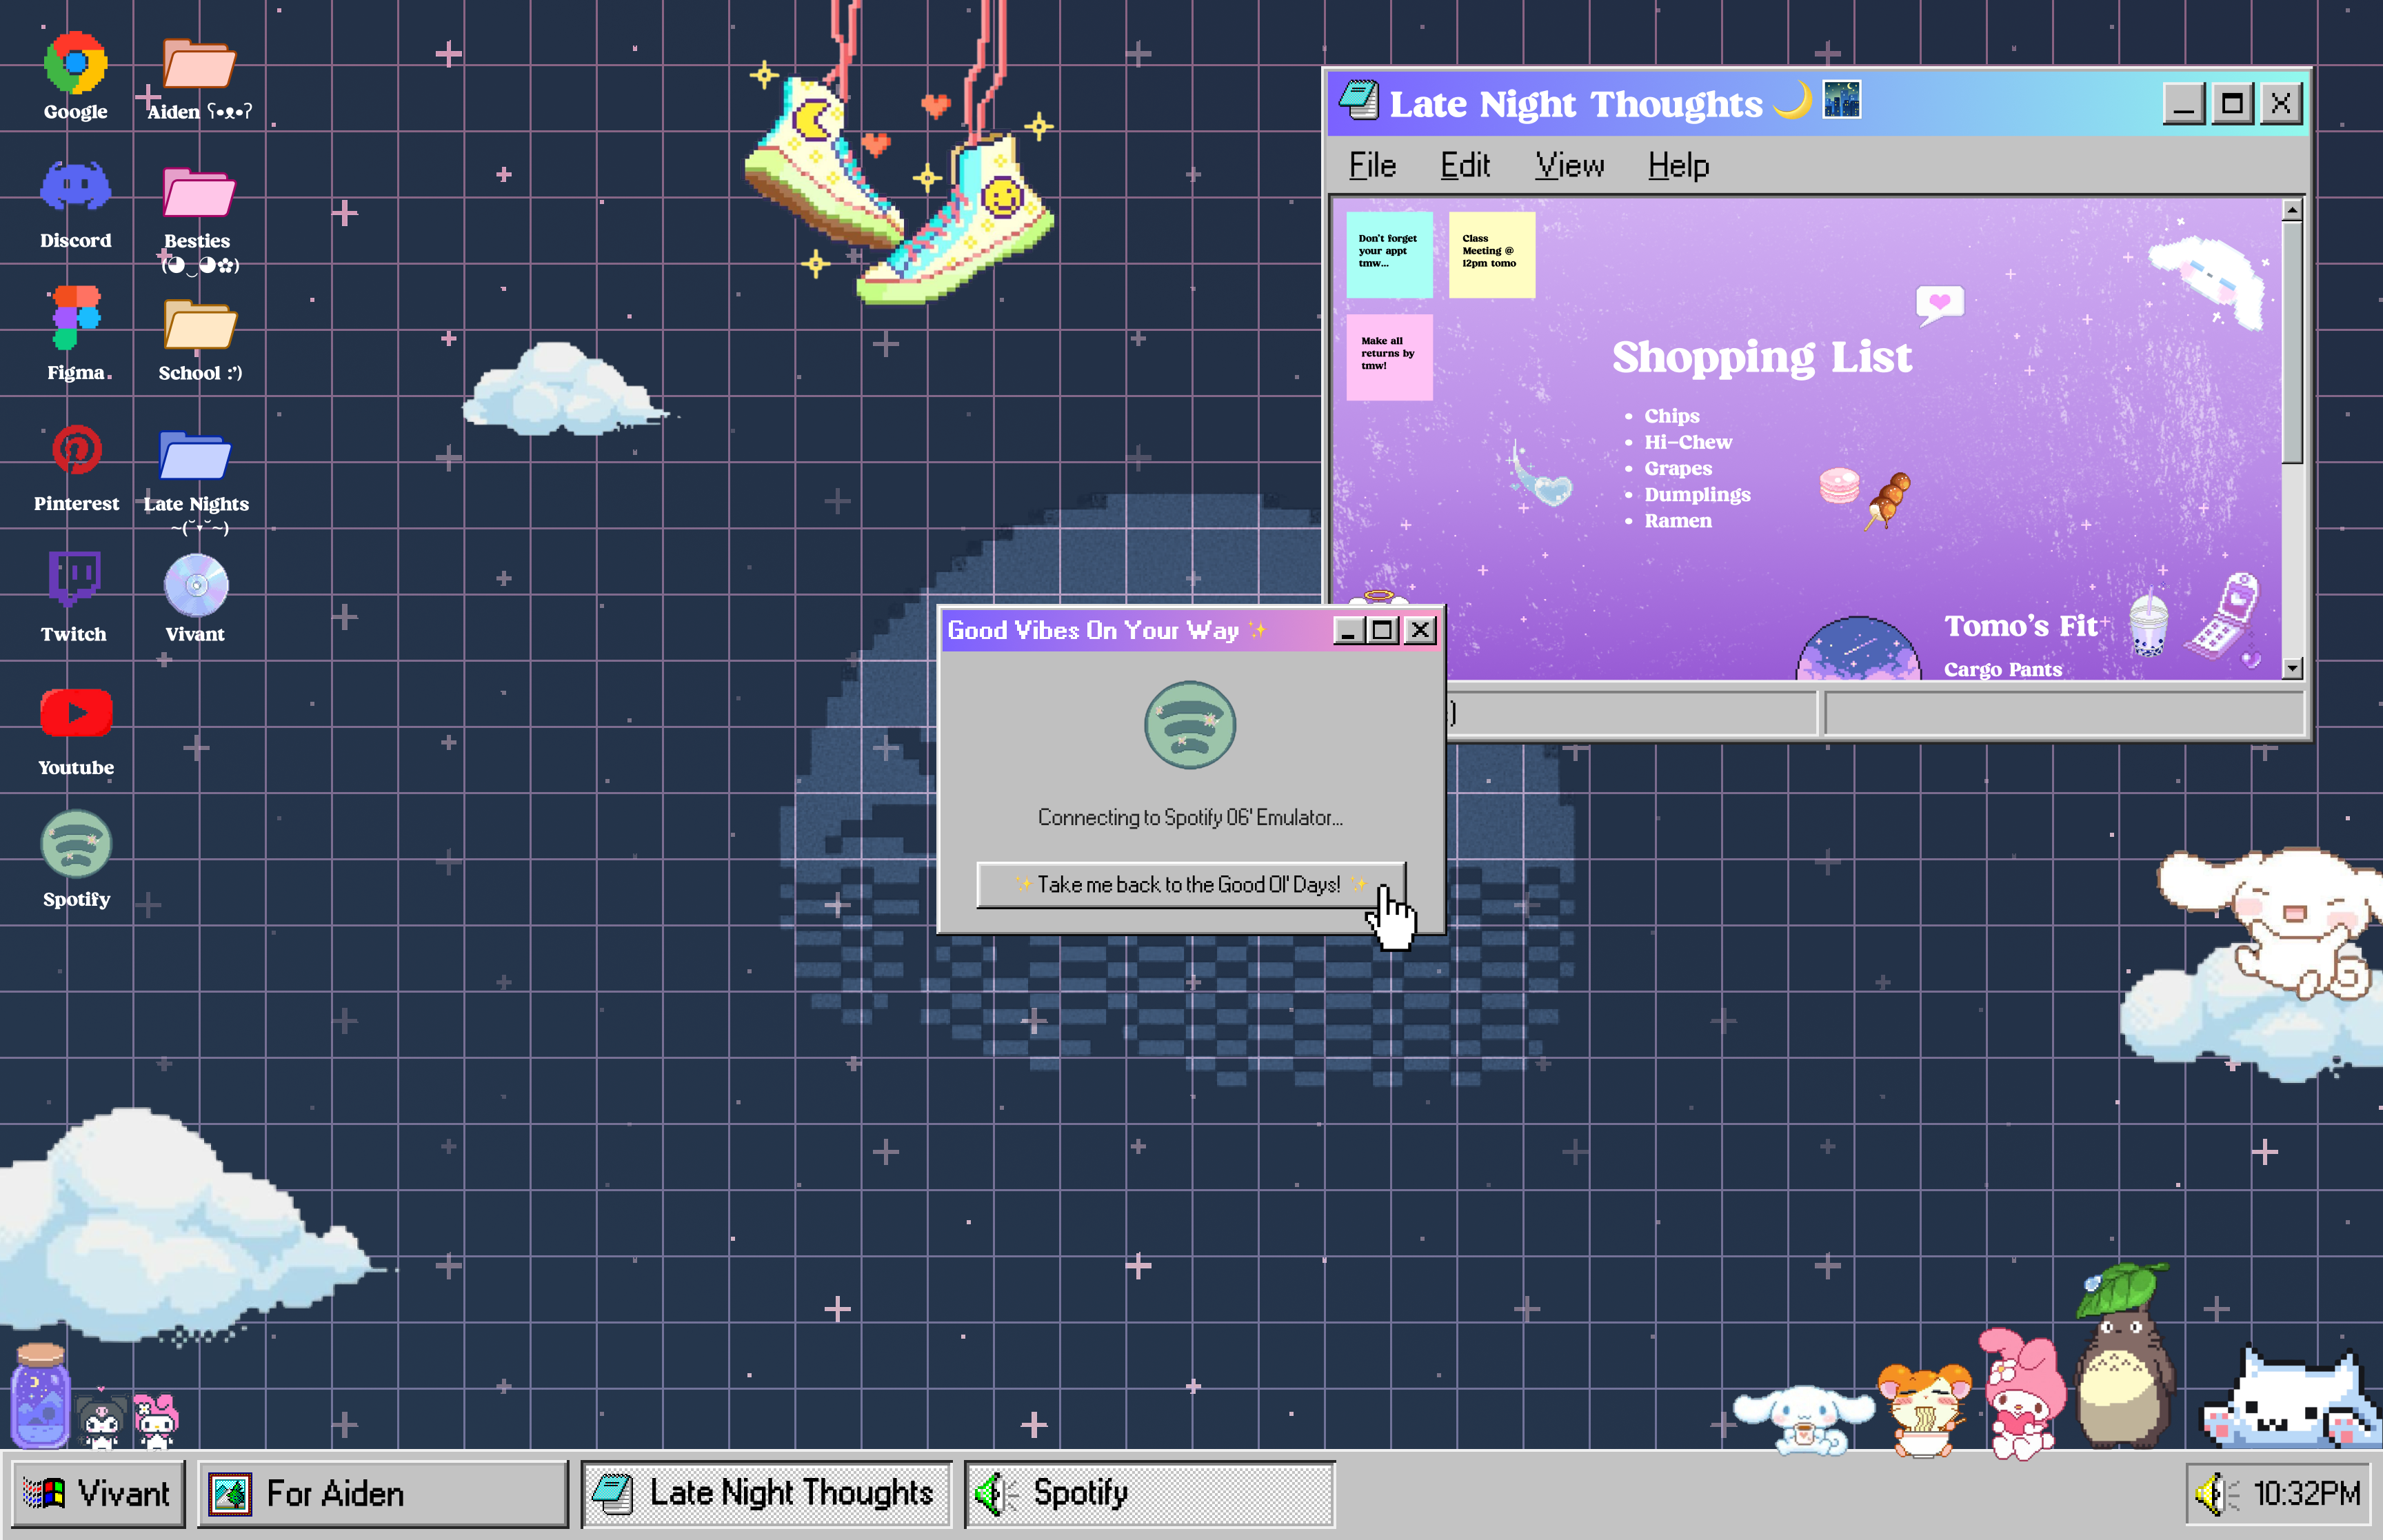This screenshot has height=1540, width=2383.
Task: Open the Twitch desktop icon
Action: 74,578
